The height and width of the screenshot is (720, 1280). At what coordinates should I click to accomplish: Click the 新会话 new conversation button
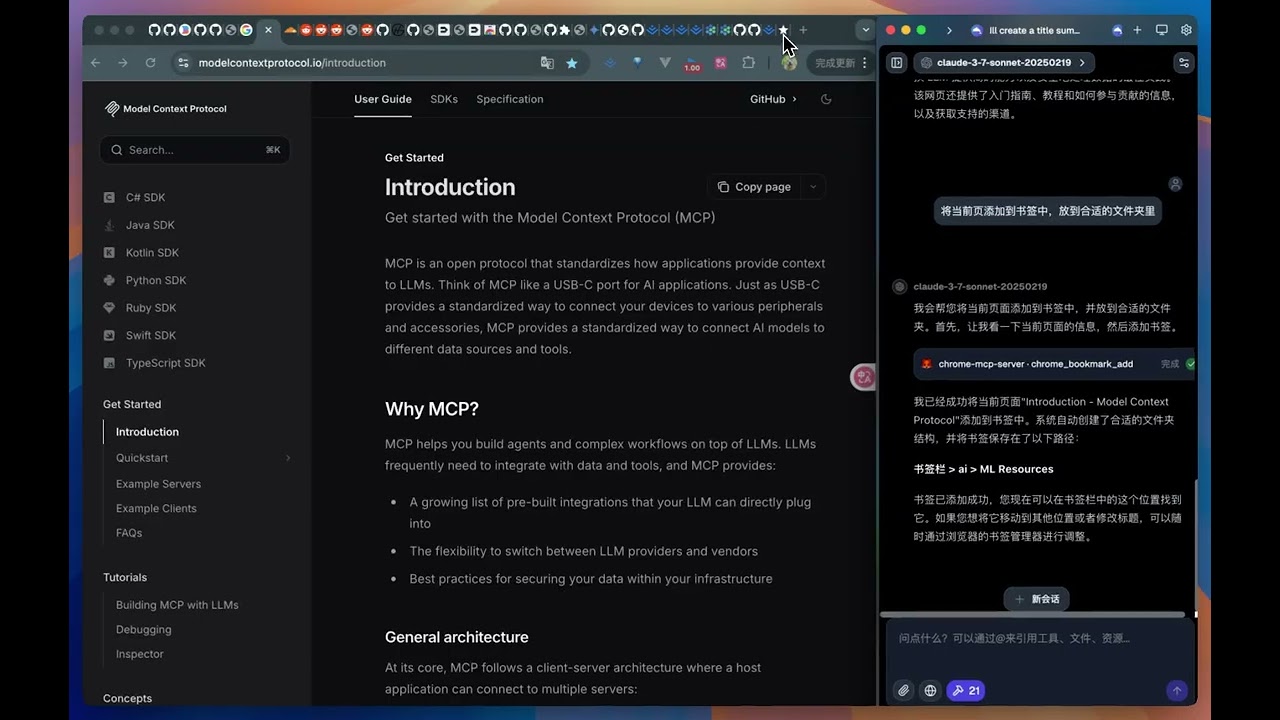[x=1037, y=599]
